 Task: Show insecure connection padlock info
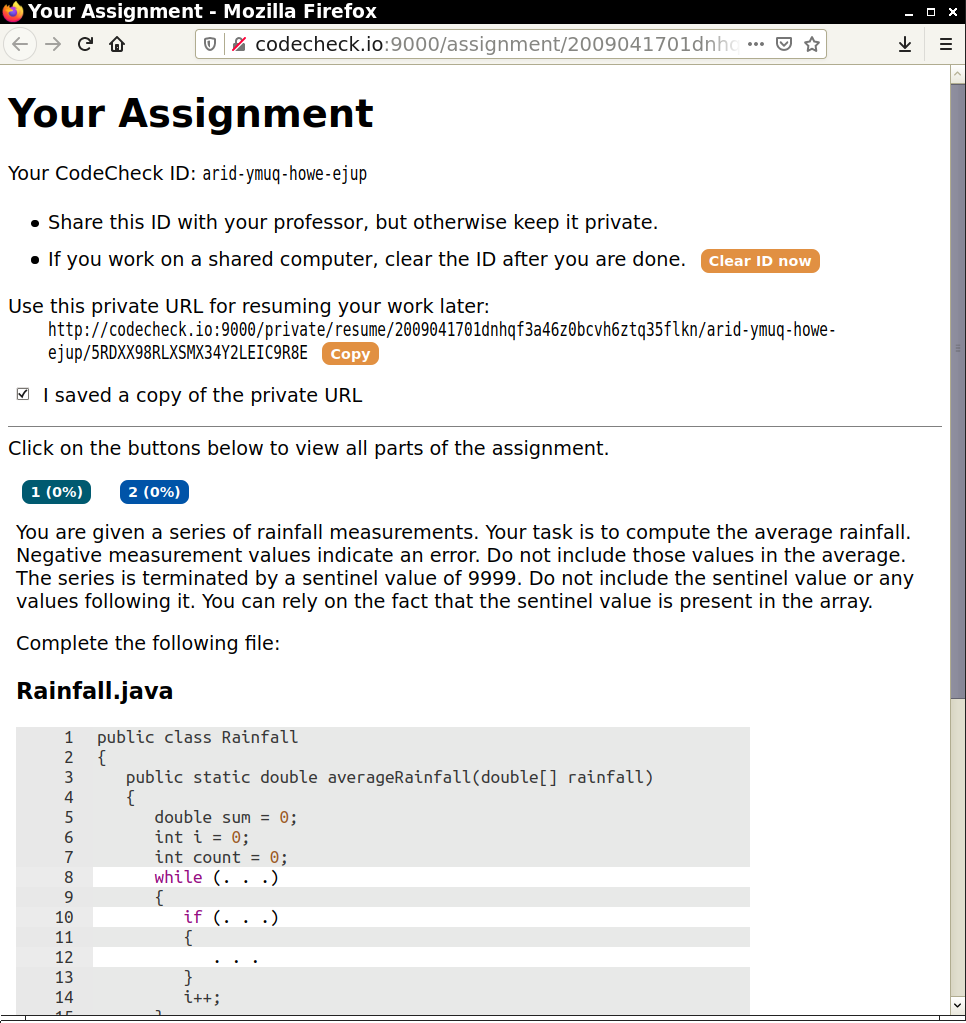click(237, 44)
